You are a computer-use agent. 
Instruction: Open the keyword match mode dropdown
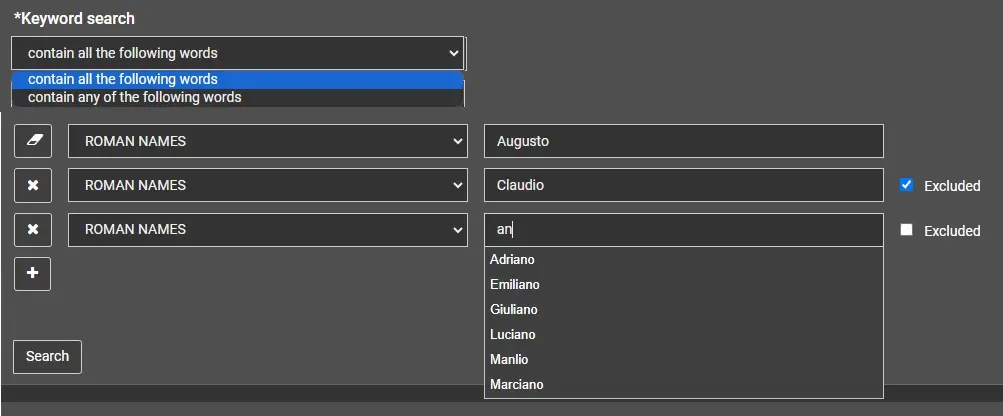point(238,53)
